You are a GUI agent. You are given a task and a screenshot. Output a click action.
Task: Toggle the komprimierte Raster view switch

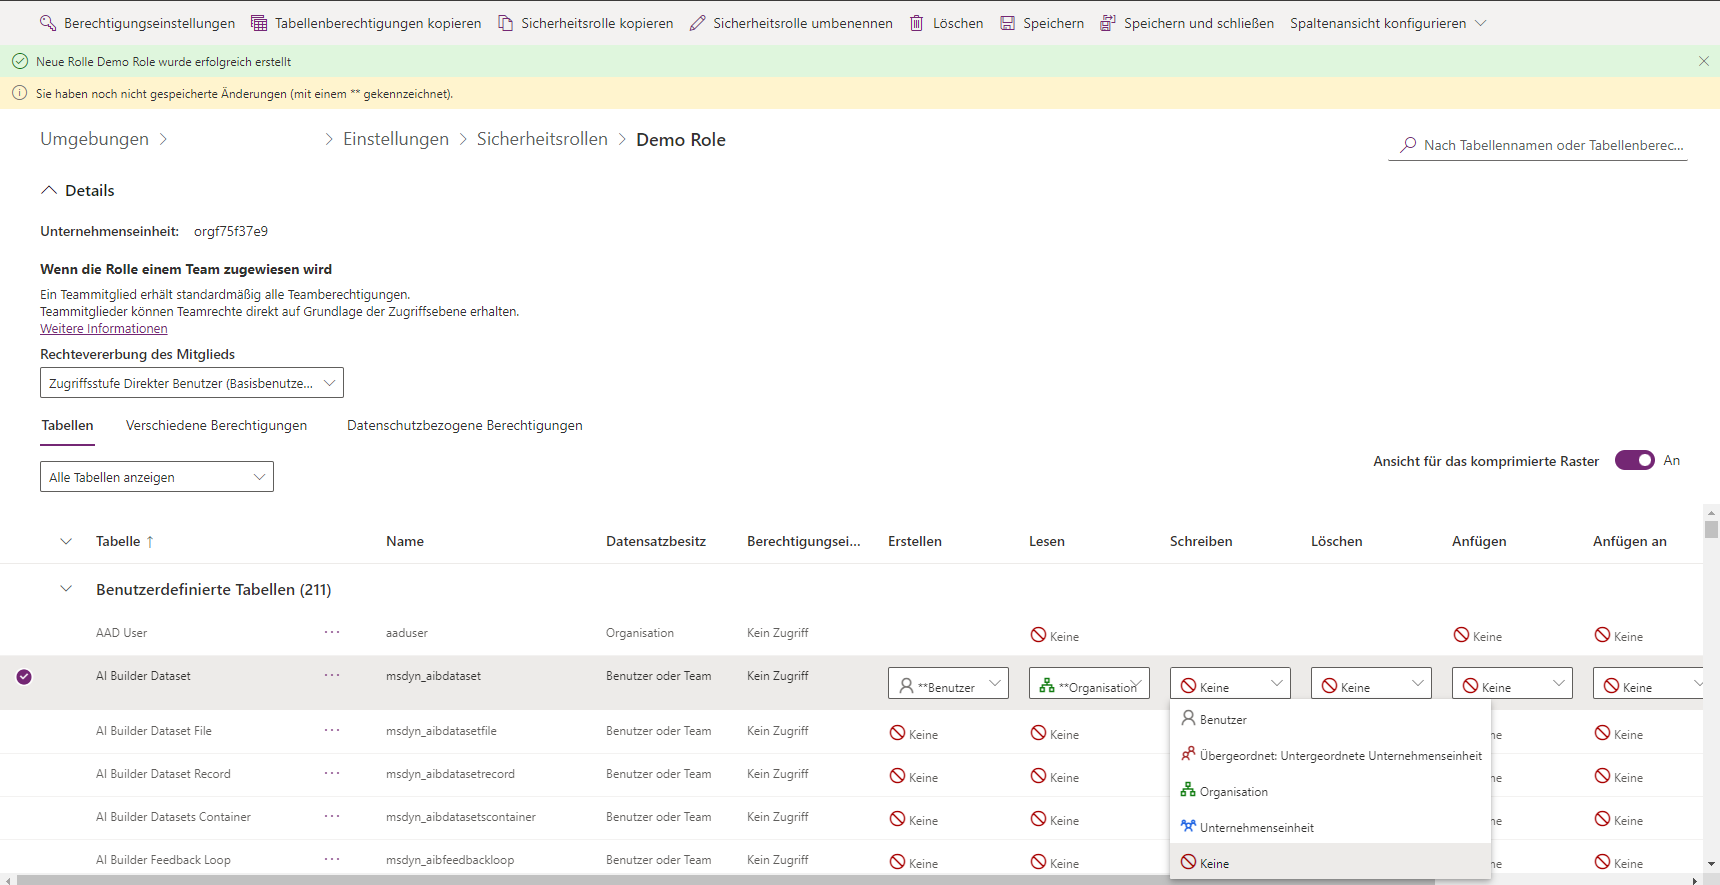[x=1635, y=460]
